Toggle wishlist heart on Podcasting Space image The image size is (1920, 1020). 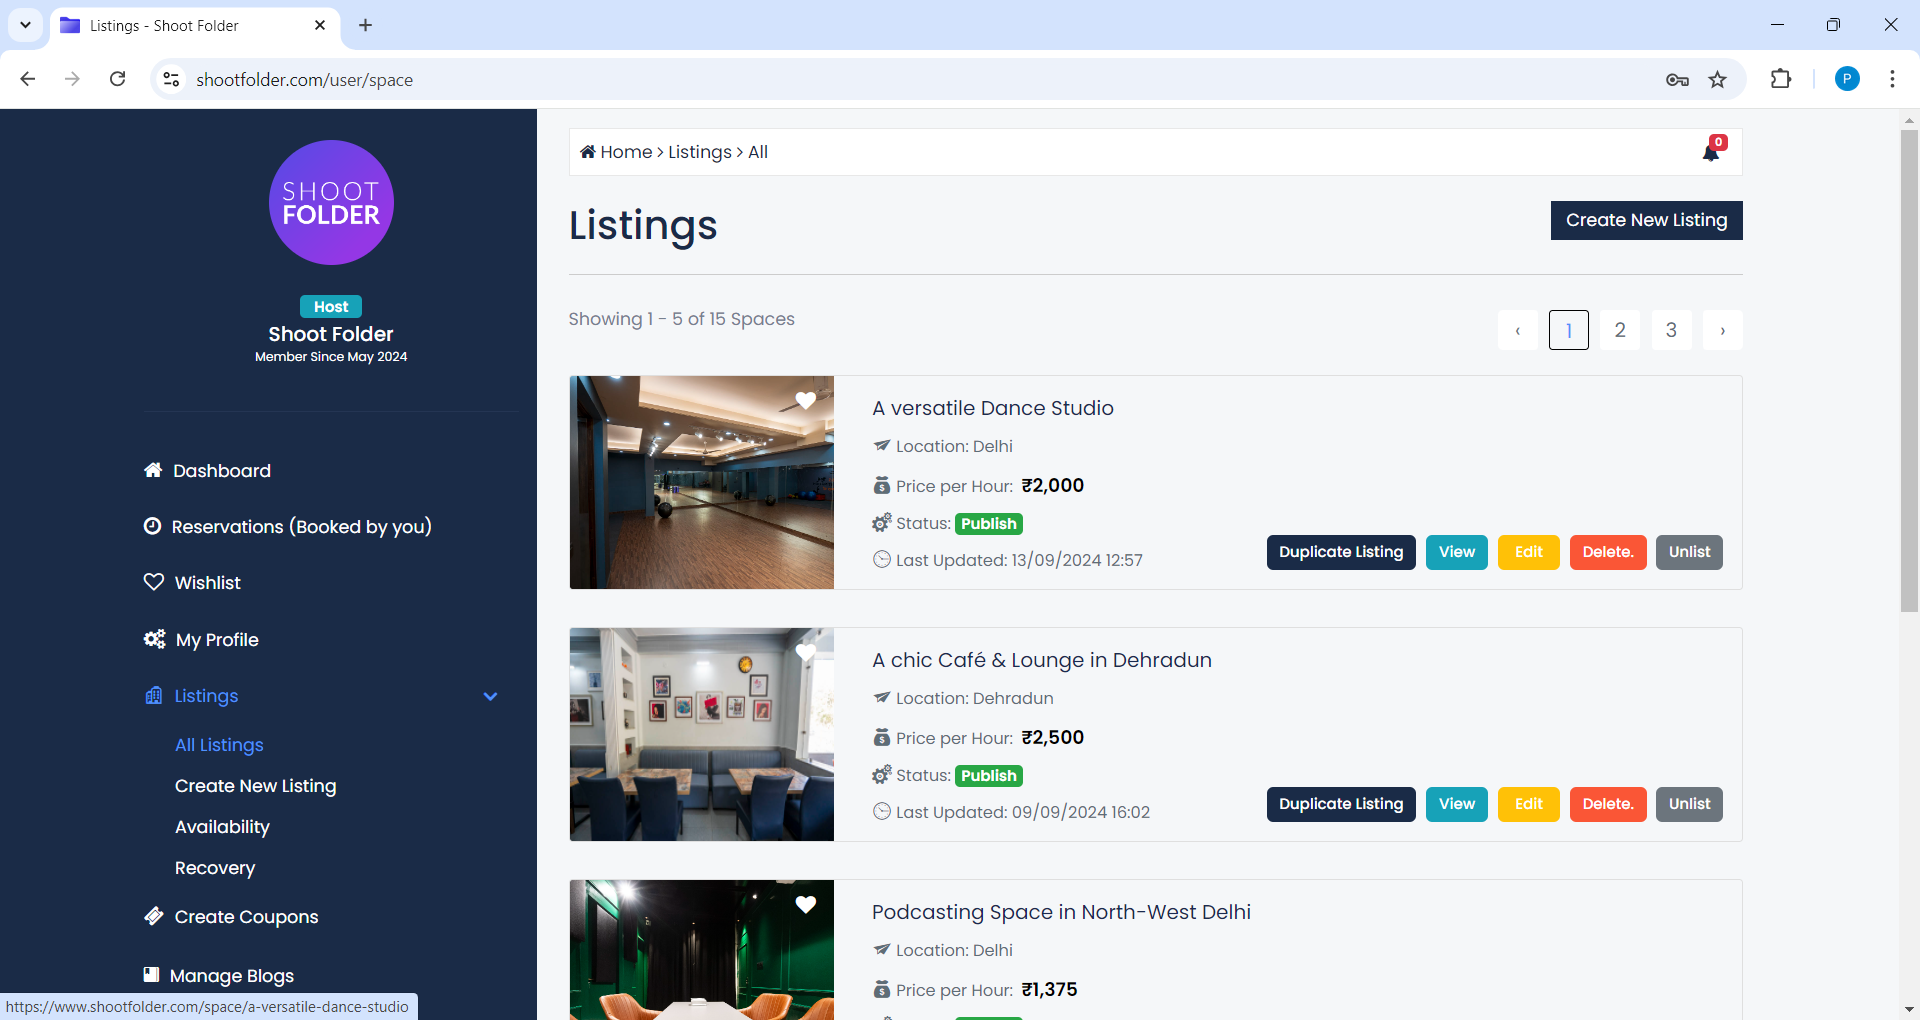806,904
